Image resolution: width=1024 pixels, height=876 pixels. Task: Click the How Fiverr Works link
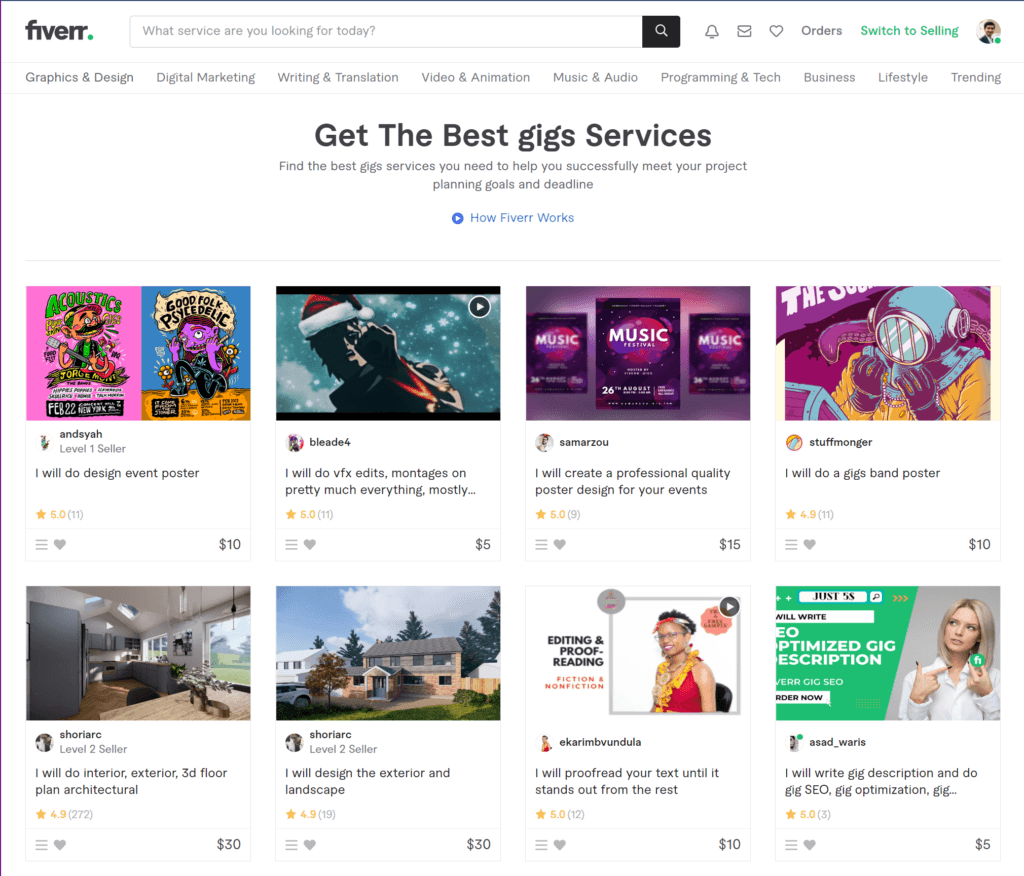[522, 217]
